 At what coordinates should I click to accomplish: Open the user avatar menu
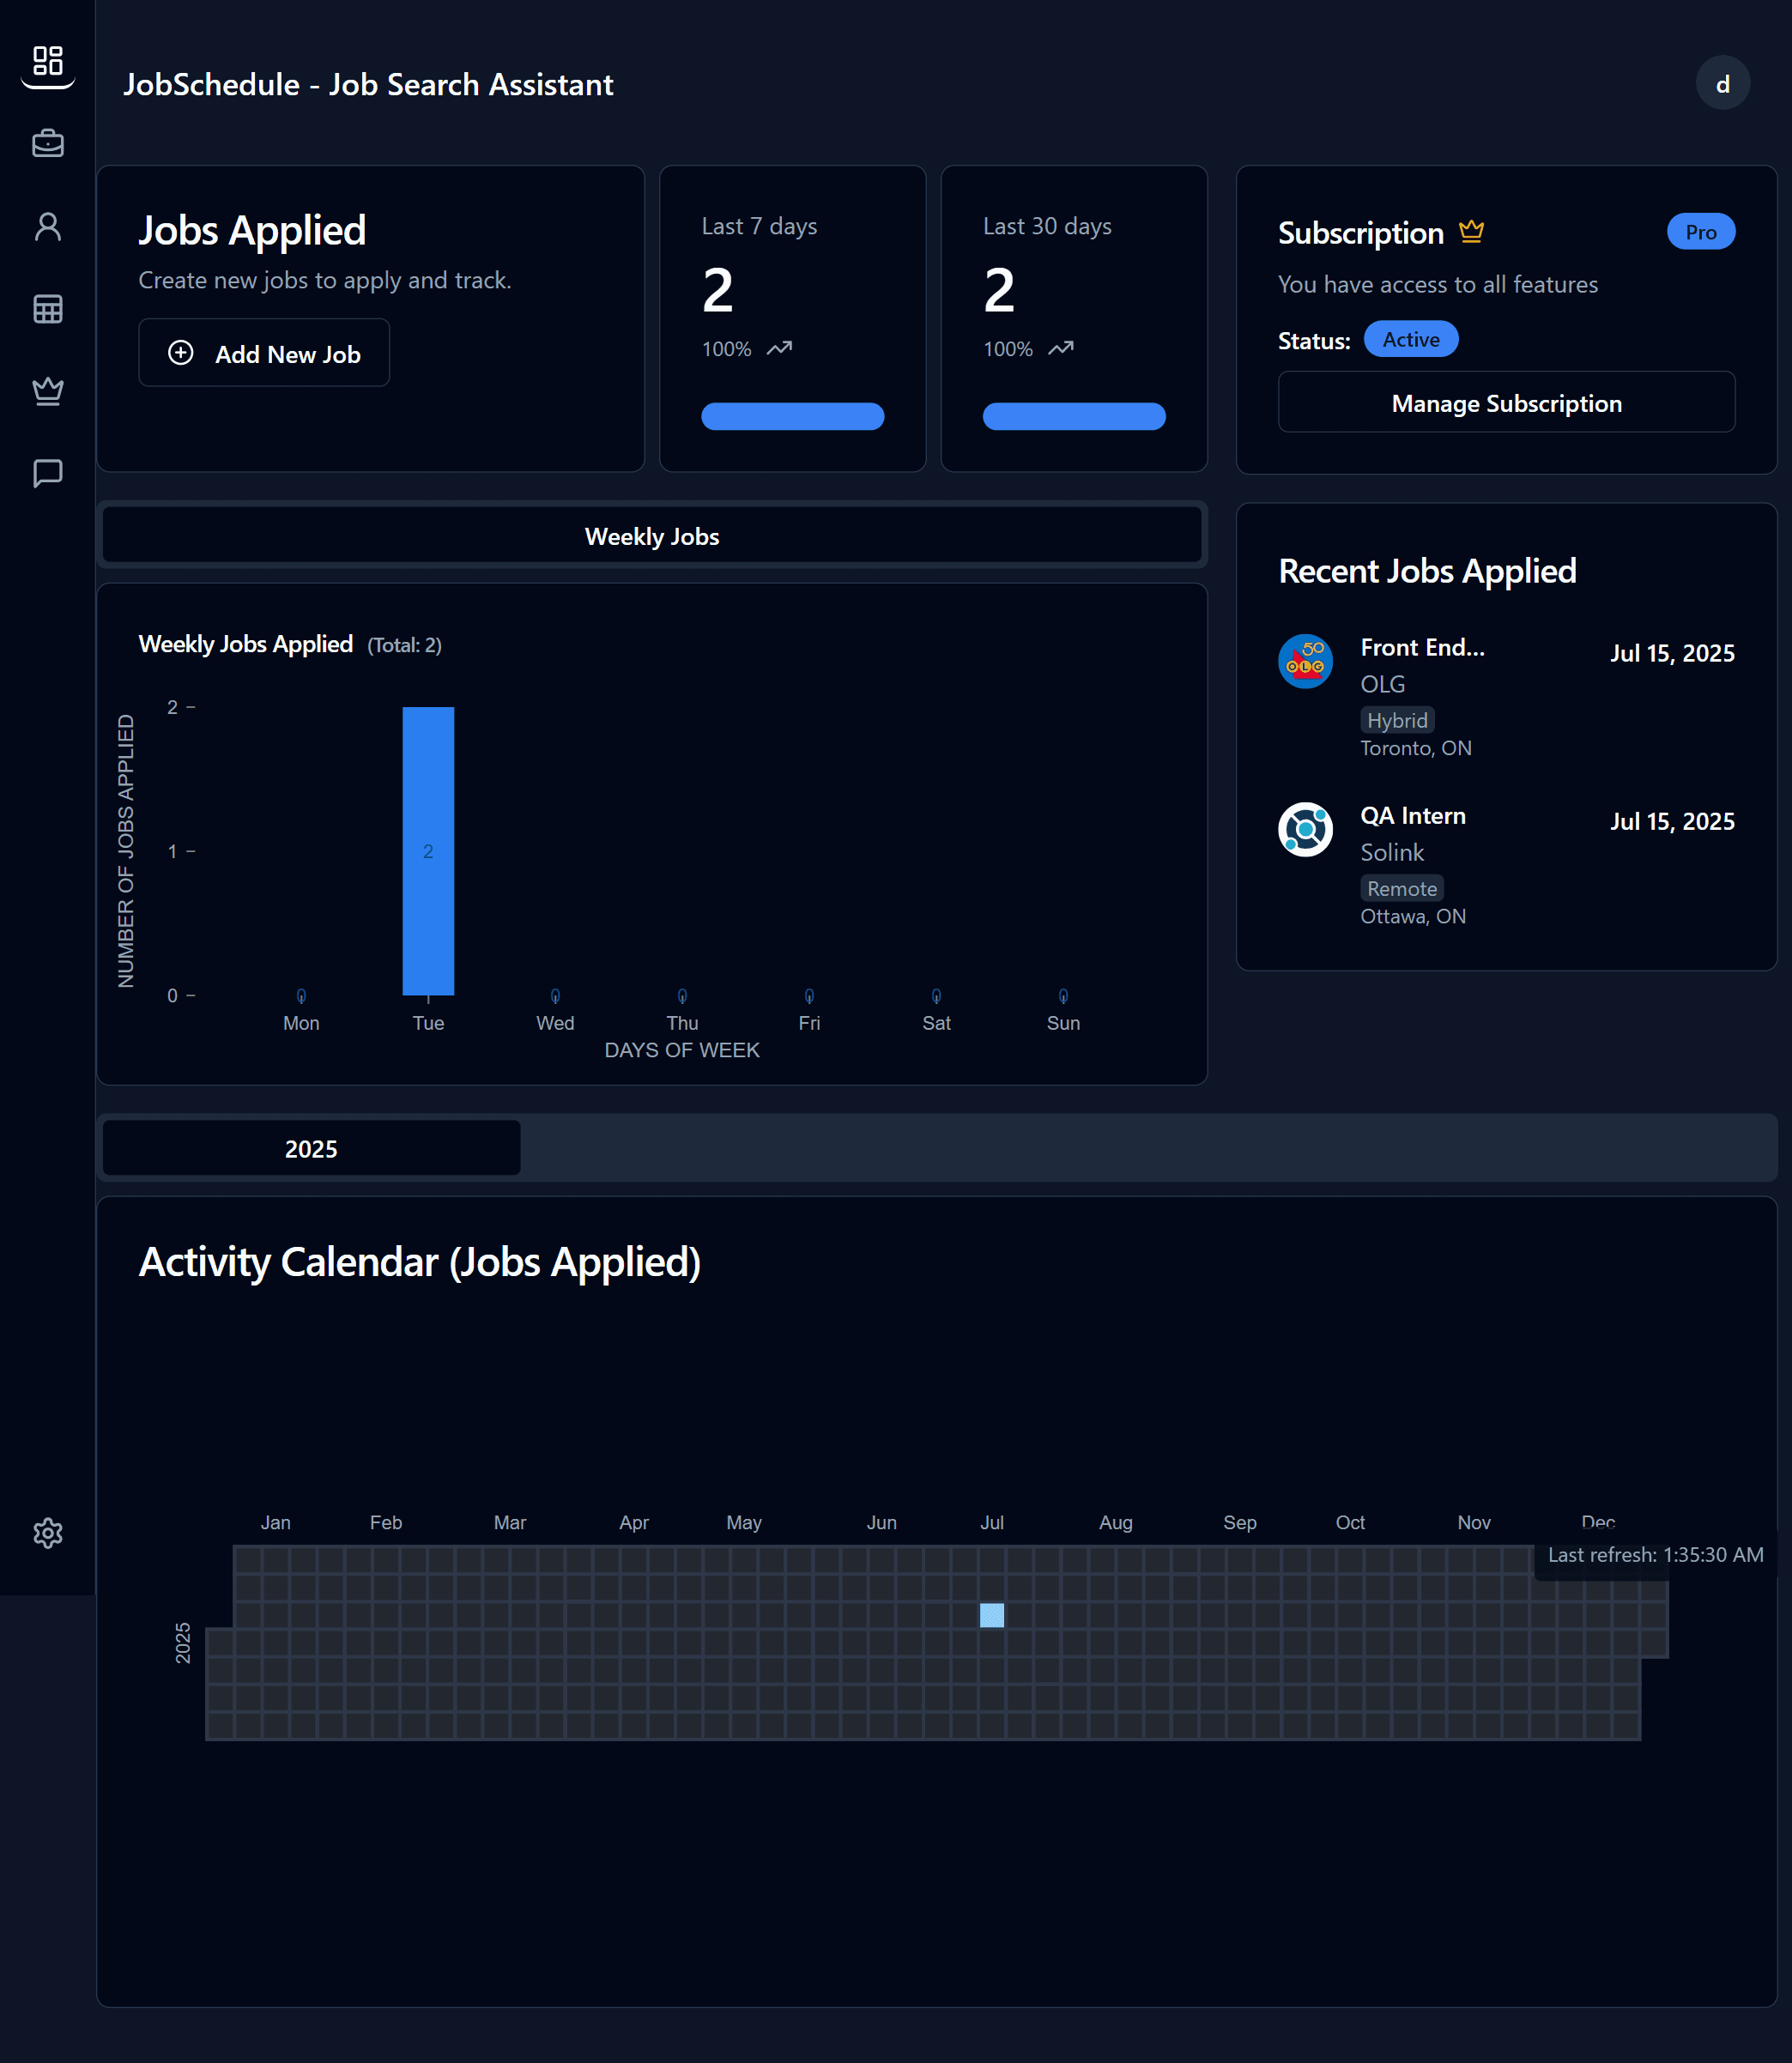1723,83
